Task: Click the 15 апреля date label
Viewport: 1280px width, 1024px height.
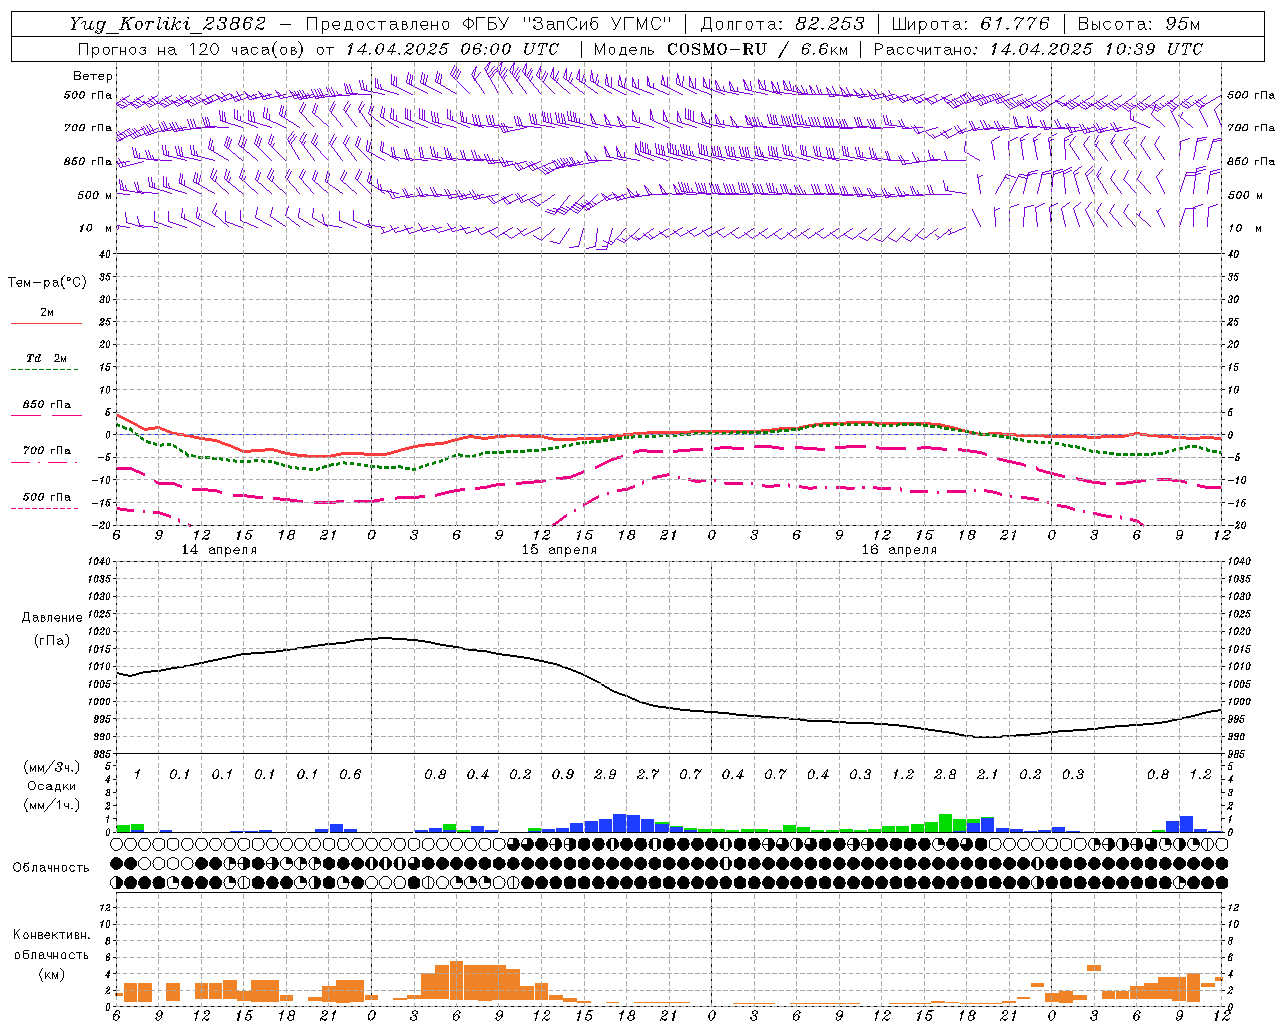Action: 559,550
